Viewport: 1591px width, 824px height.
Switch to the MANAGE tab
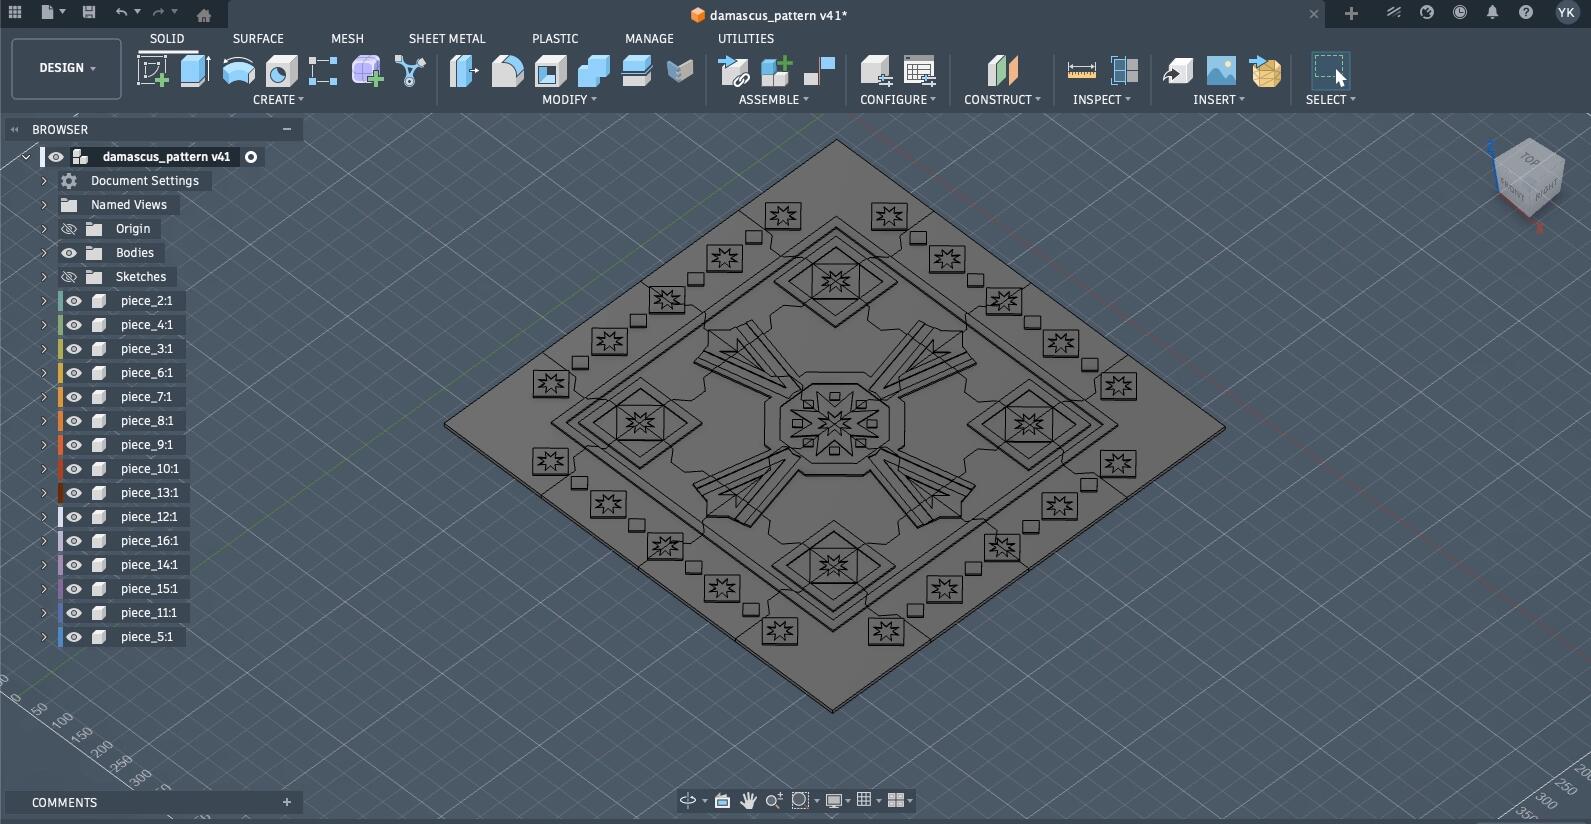click(649, 39)
